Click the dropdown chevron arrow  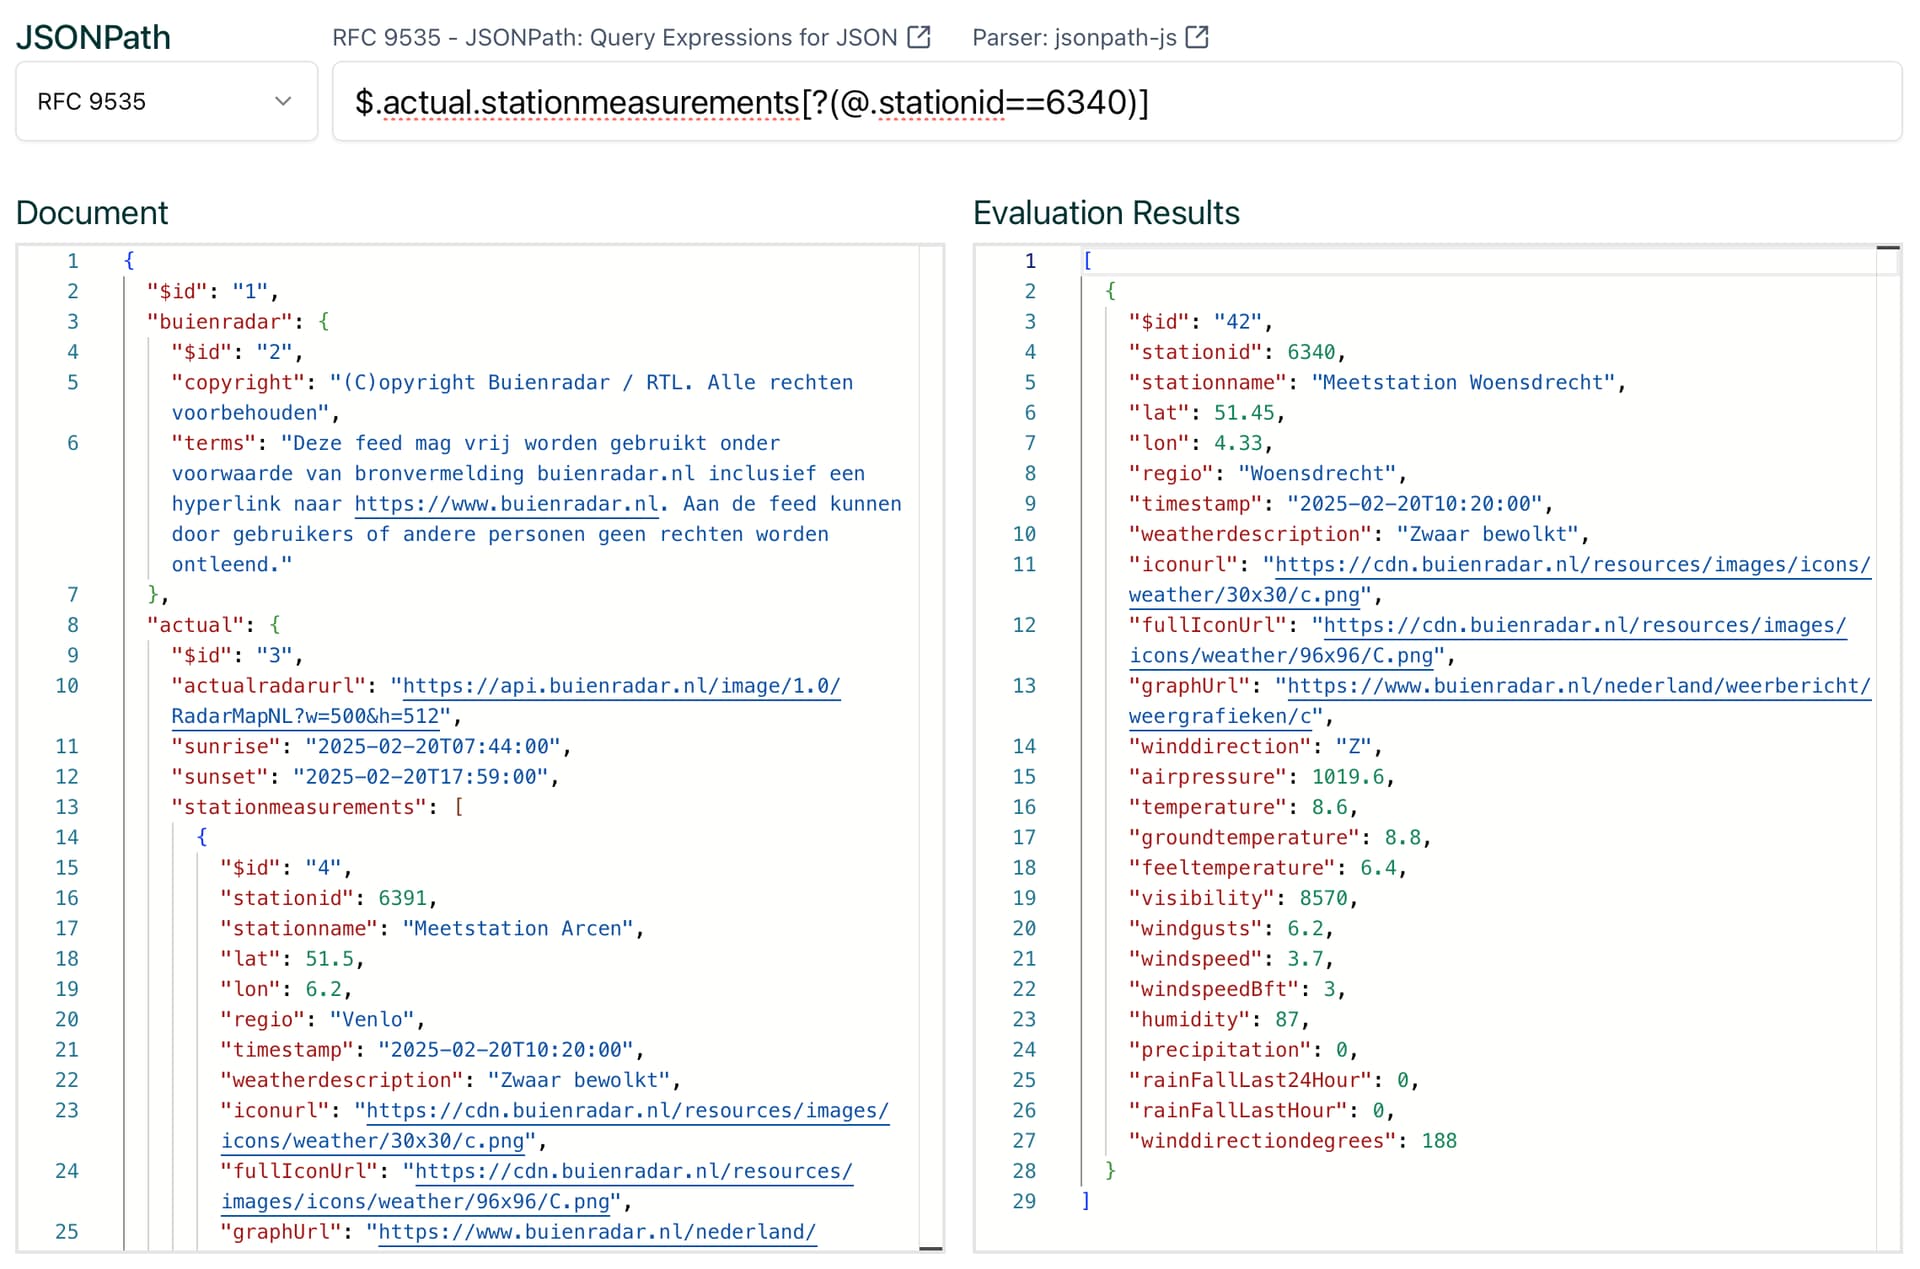click(x=283, y=101)
